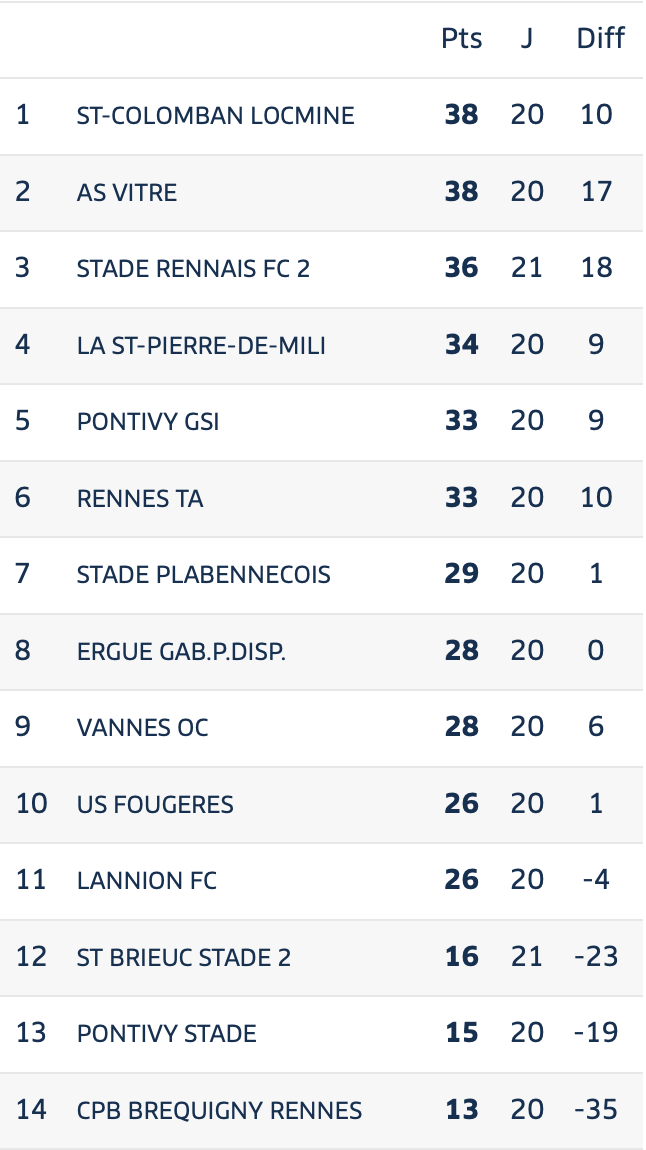Open the PONTIVY GSI team link

[x=148, y=422]
